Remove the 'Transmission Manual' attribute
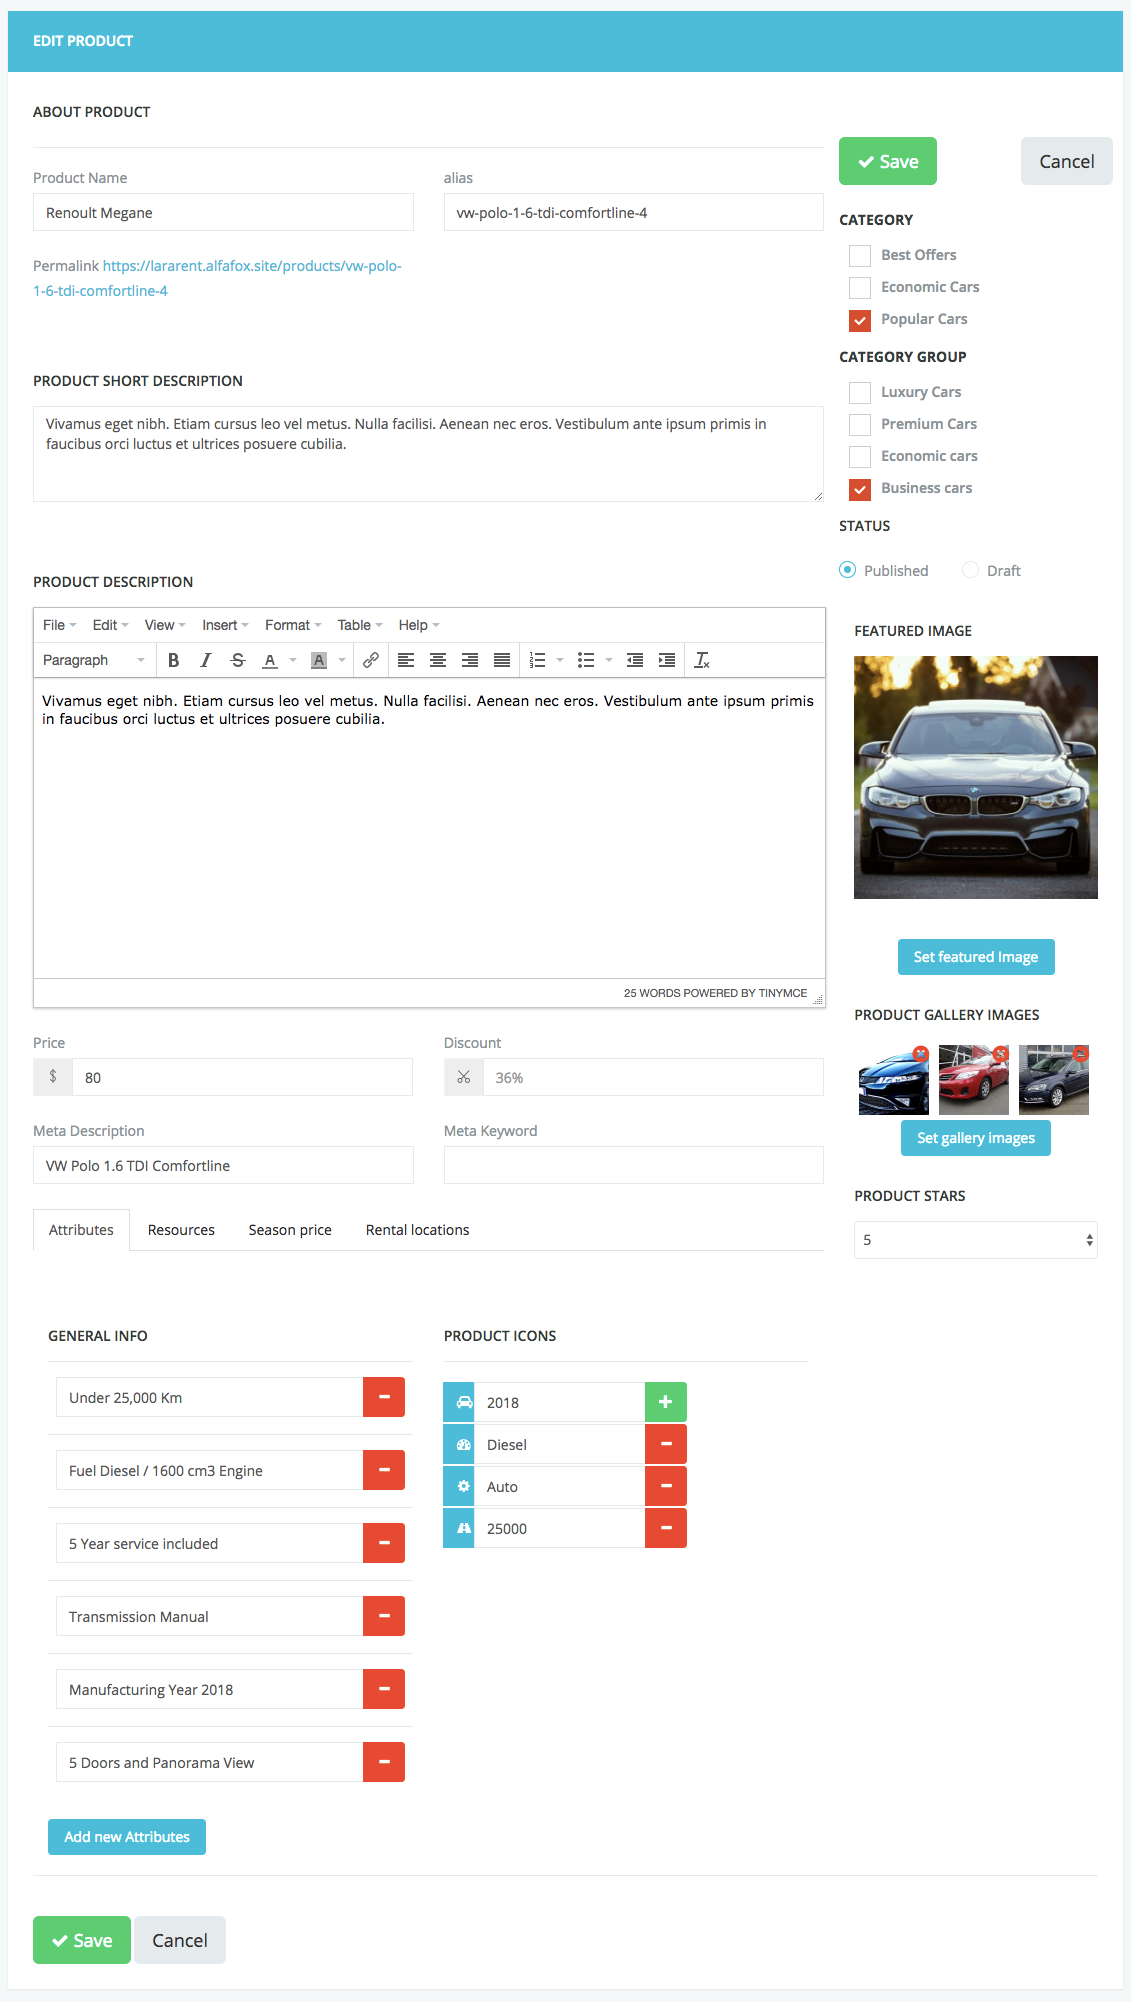The width and height of the screenshot is (1131, 2002). [384, 1616]
